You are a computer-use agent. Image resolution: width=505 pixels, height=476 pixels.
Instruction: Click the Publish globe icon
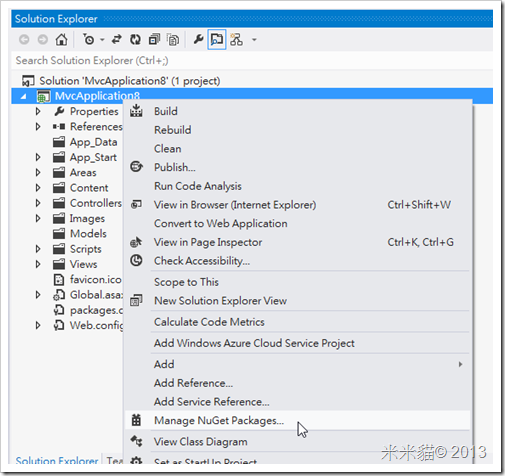[x=136, y=166]
